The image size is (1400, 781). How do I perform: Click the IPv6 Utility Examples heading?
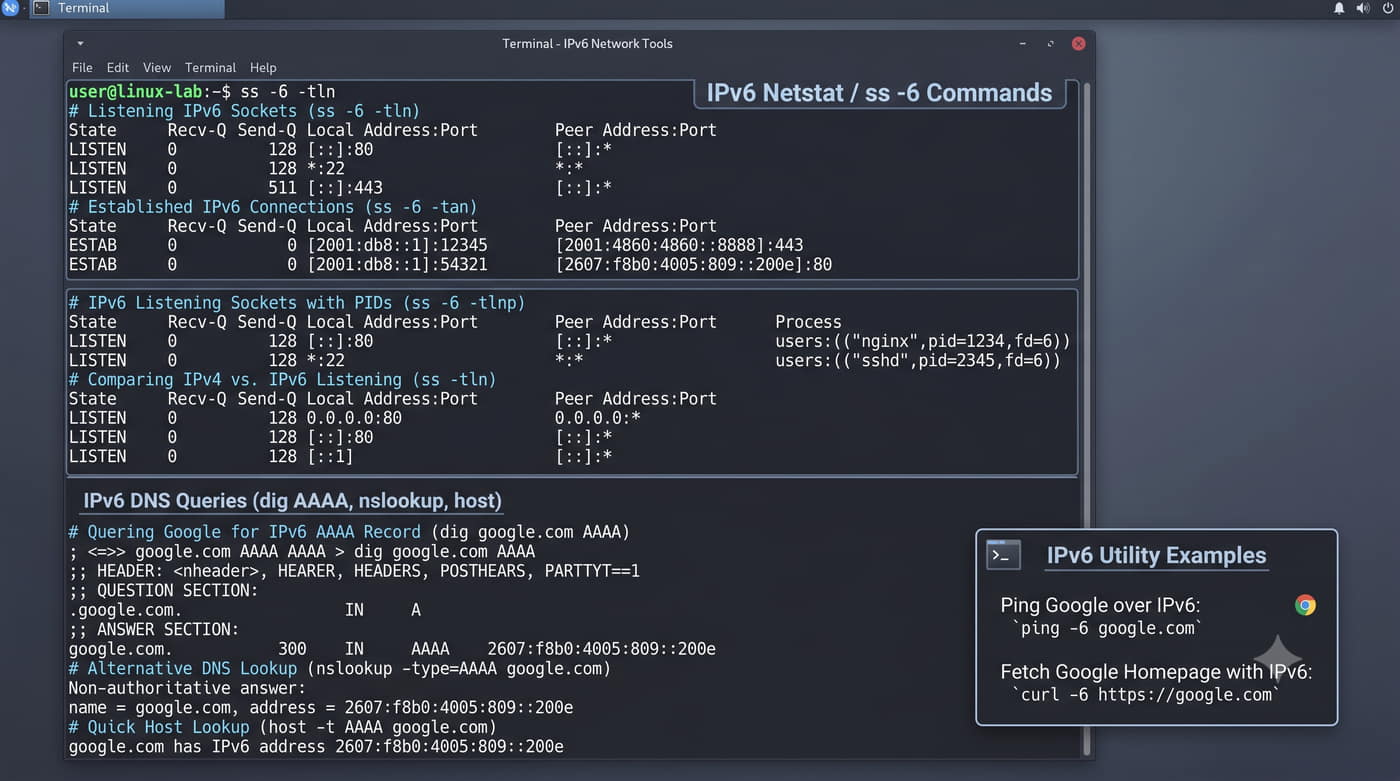coord(1156,556)
